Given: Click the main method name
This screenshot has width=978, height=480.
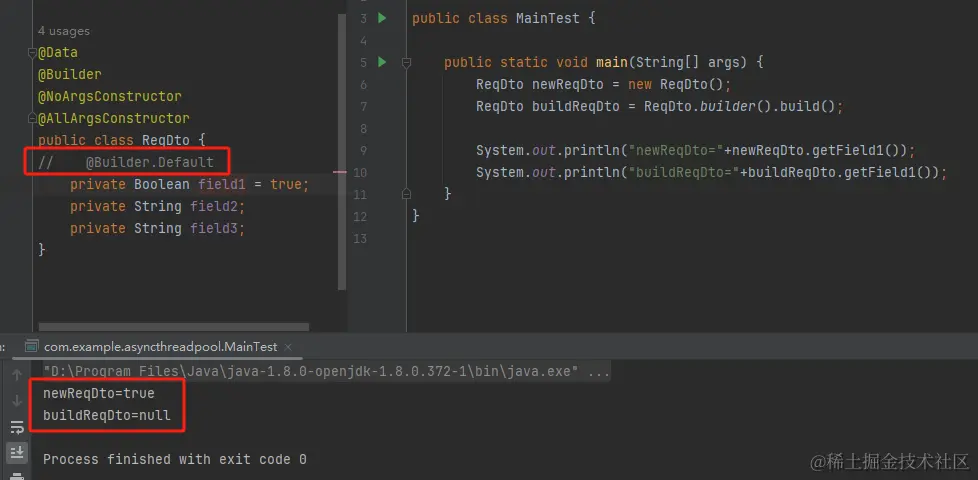Looking at the screenshot, I should [612, 62].
